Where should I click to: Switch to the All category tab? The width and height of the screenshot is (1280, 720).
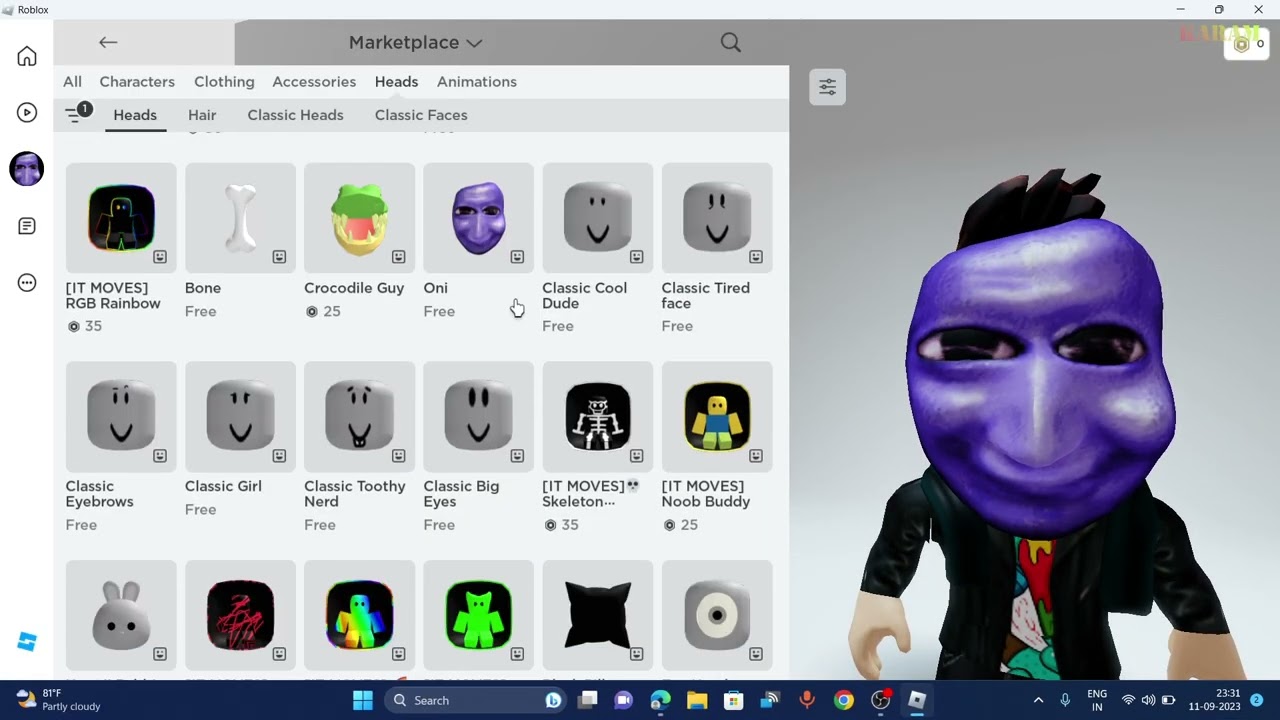(72, 82)
